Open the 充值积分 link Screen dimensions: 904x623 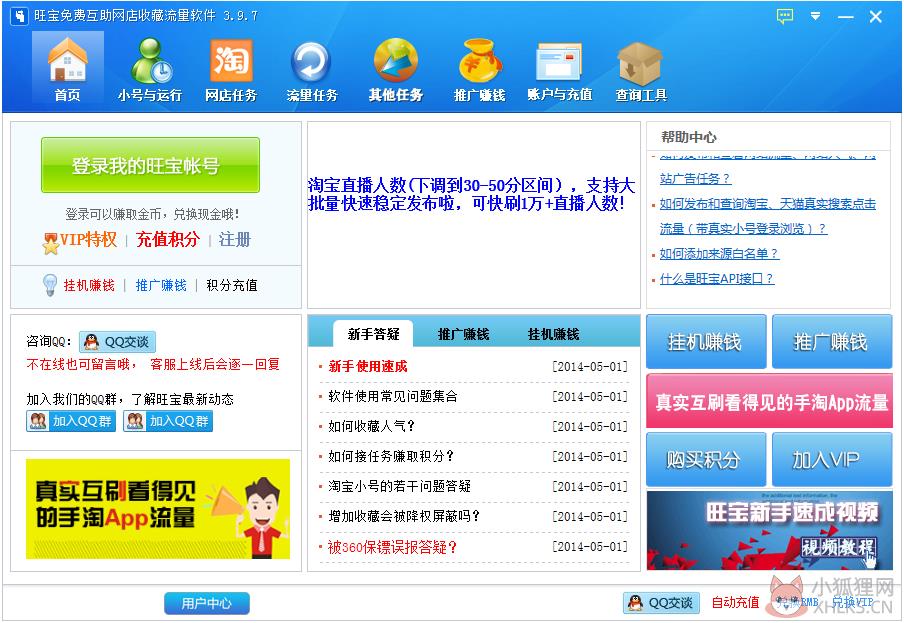tap(168, 239)
